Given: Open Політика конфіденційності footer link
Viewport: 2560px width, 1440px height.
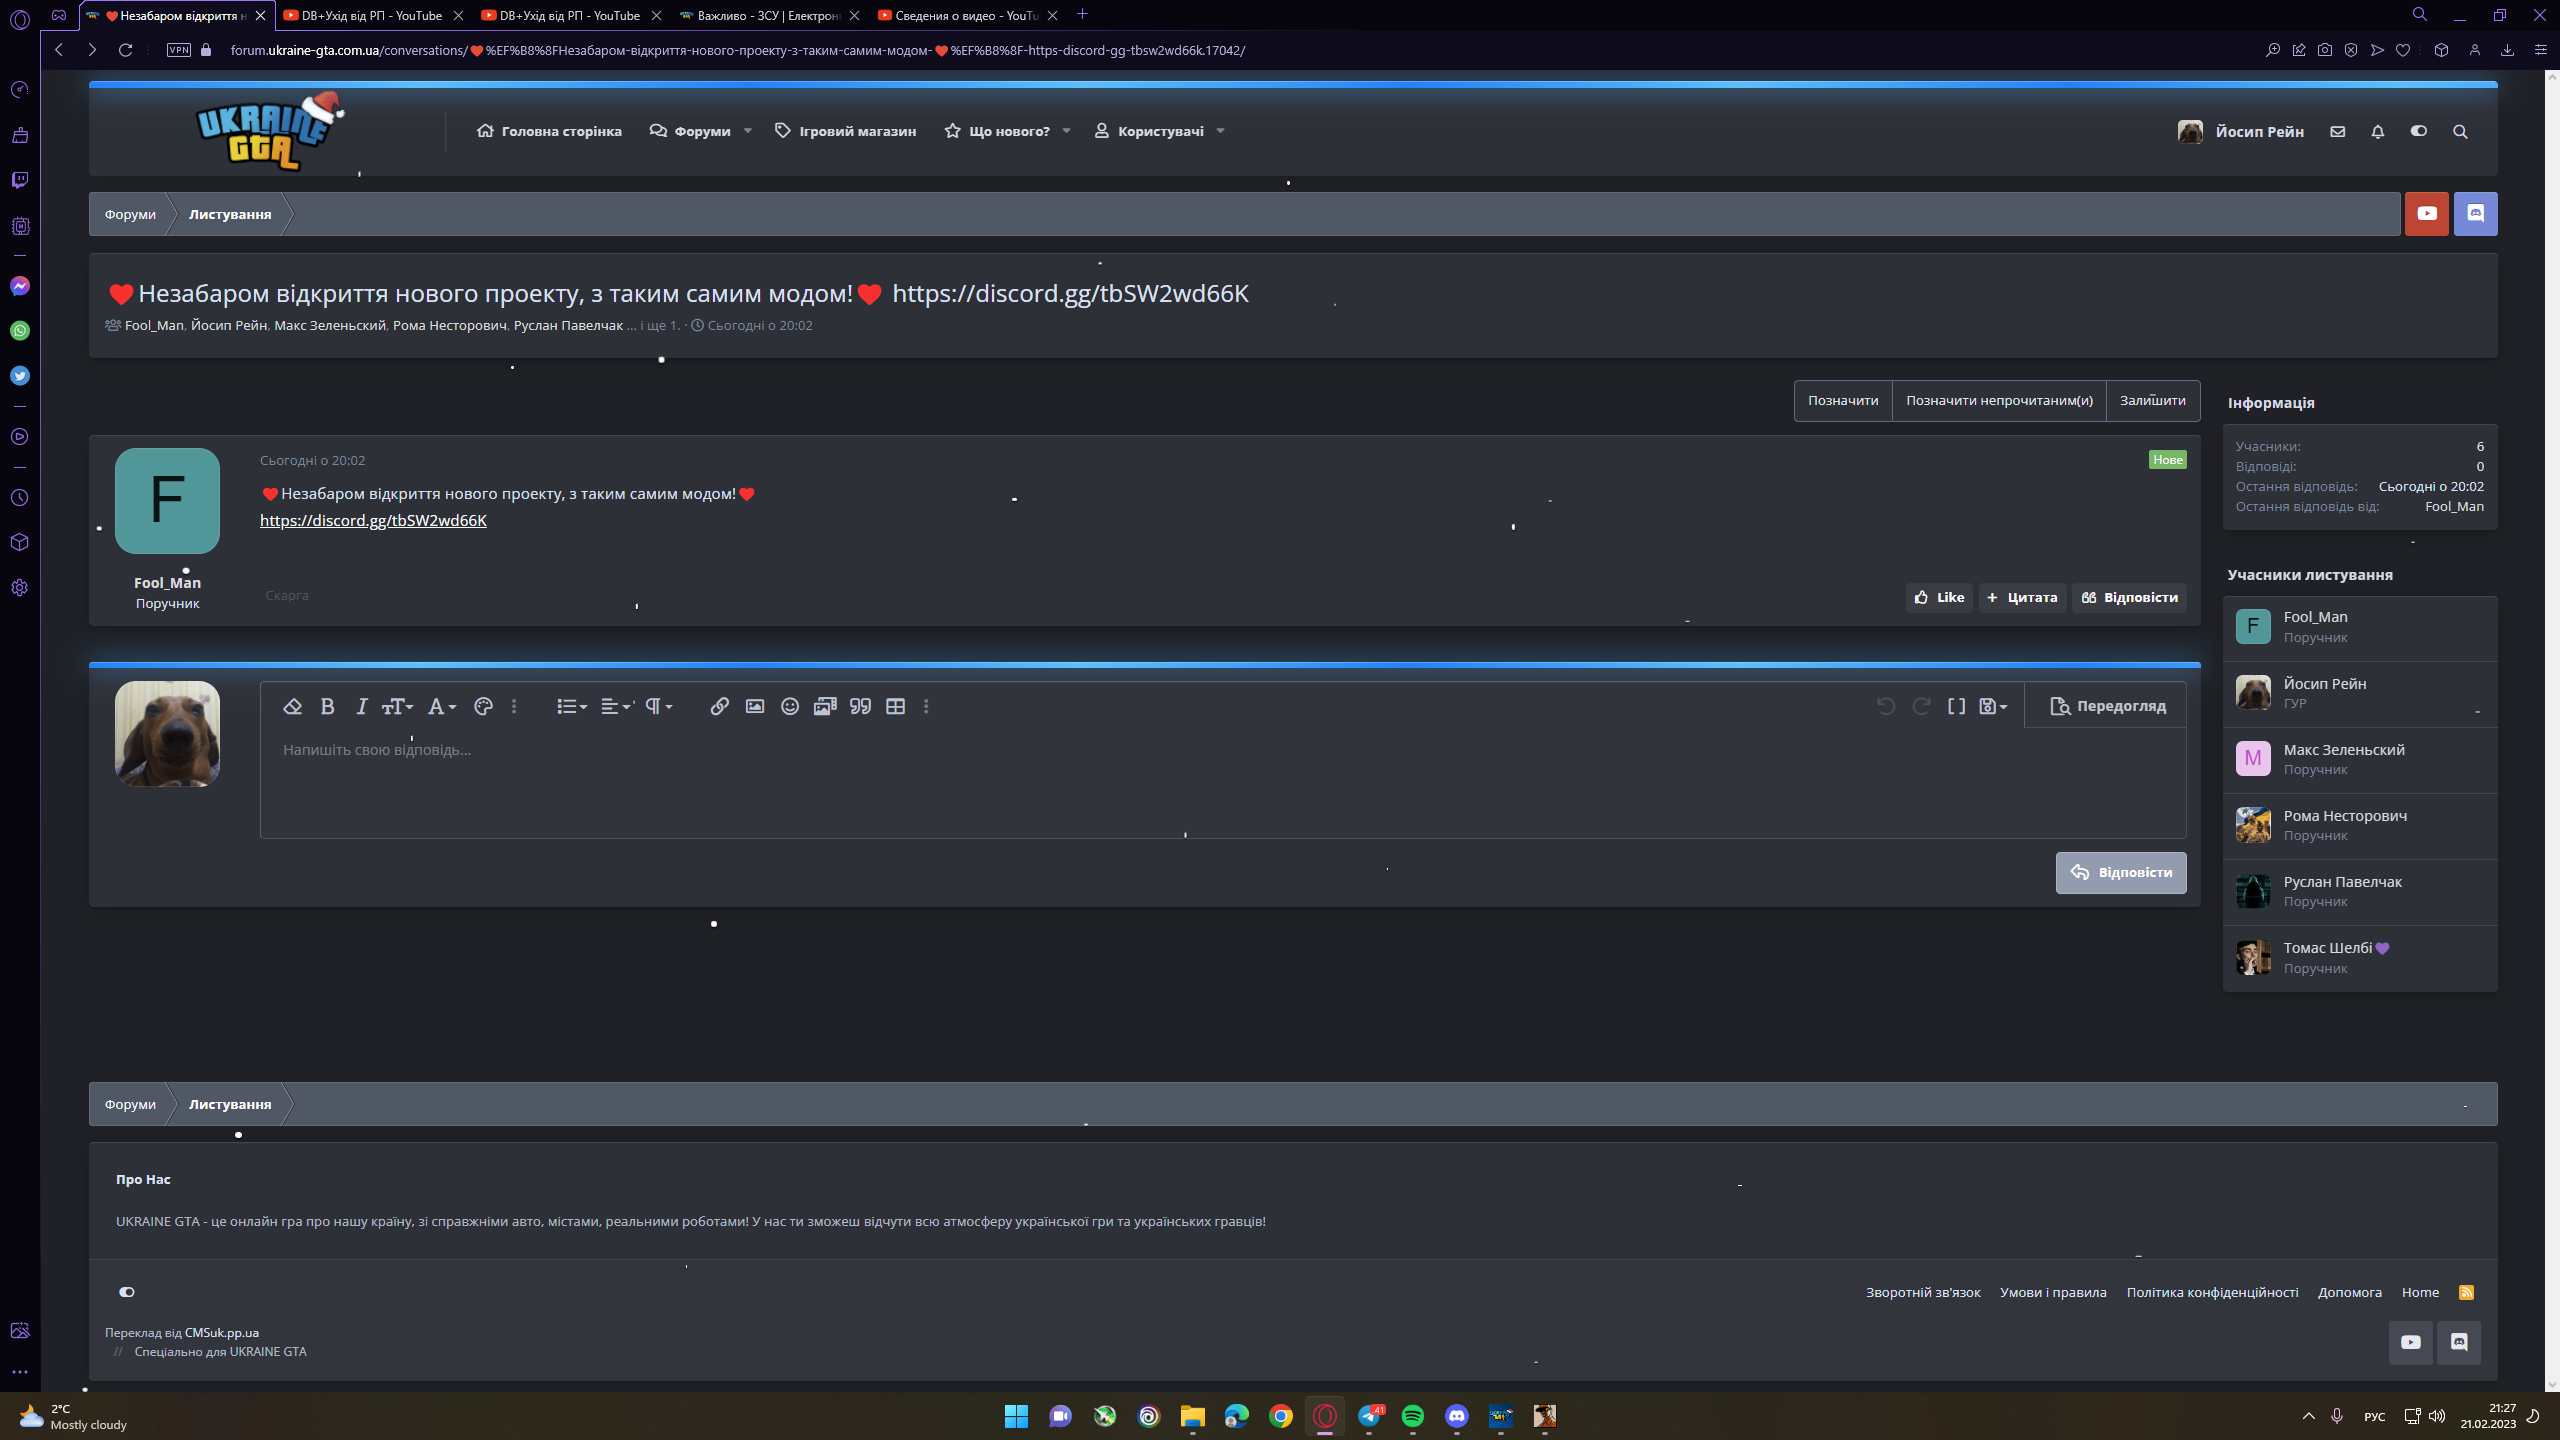Looking at the screenshot, I should 2212,1292.
